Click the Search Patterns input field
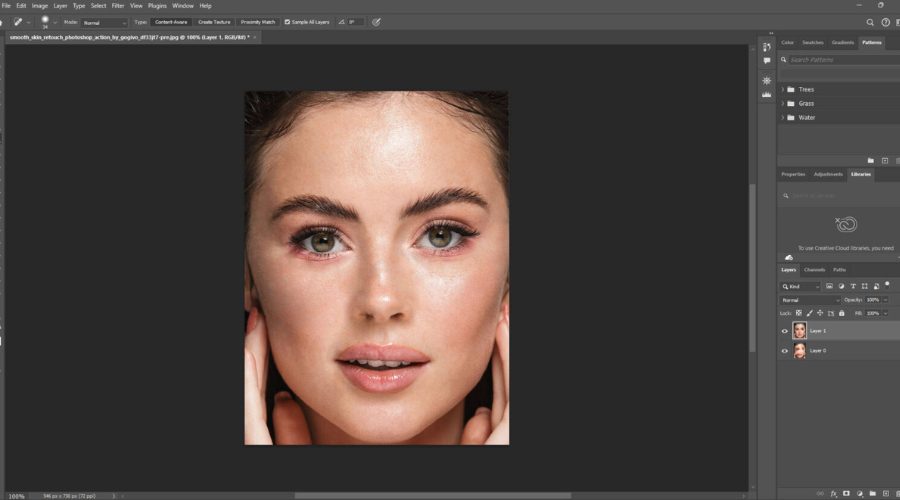The image size is (900, 500). pyautogui.click(x=844, y=60)
